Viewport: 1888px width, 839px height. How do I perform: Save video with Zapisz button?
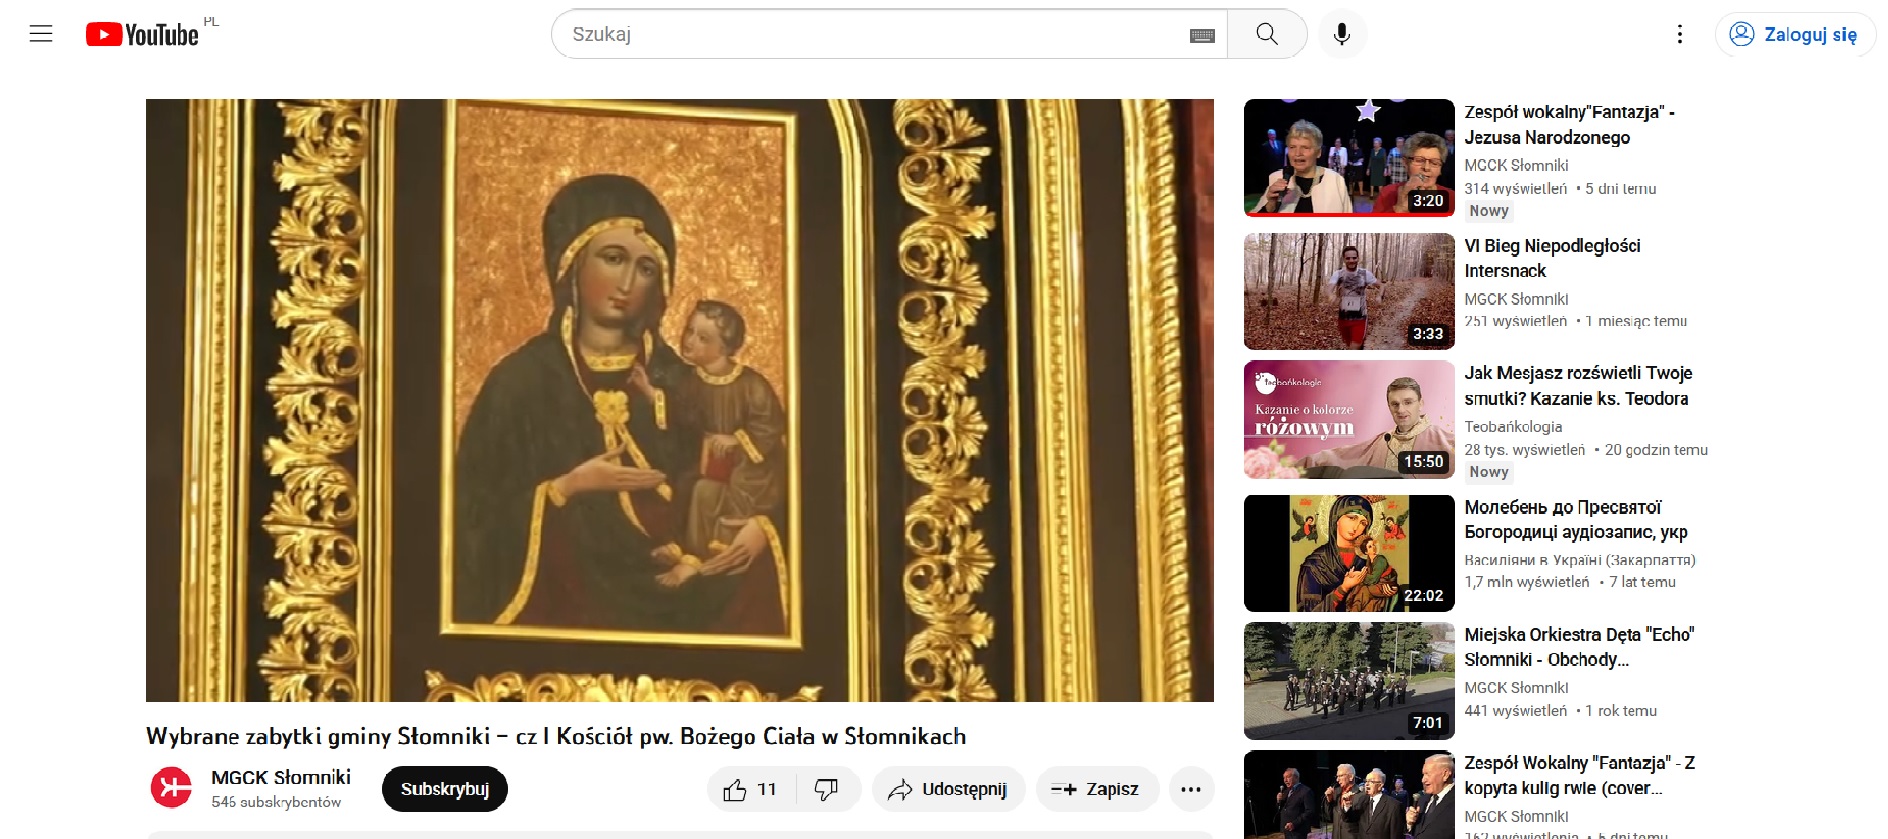(1097, 789)
